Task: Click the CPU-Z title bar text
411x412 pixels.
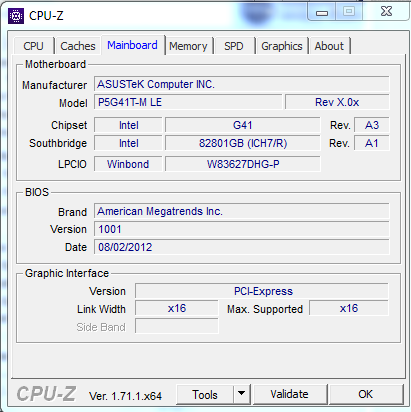Action: point(46,16)
